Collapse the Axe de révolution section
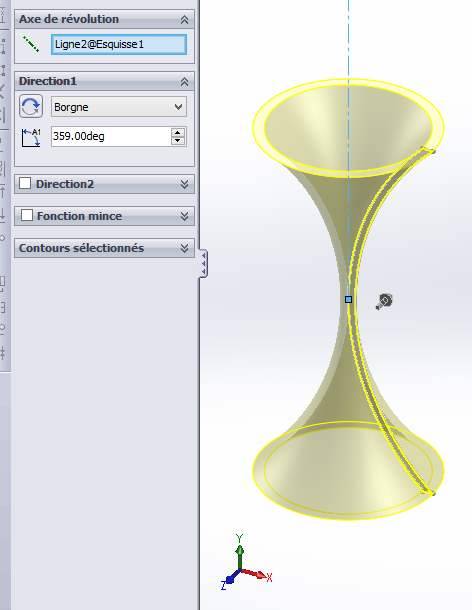The height and width of the screenshot is (610, 472). tap(184, 19)
